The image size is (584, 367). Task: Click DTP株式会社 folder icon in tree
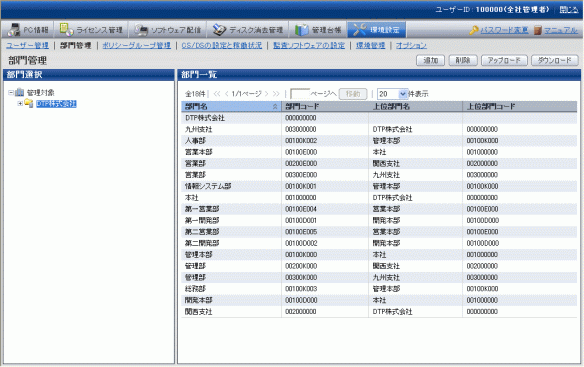tap(29, 103)
